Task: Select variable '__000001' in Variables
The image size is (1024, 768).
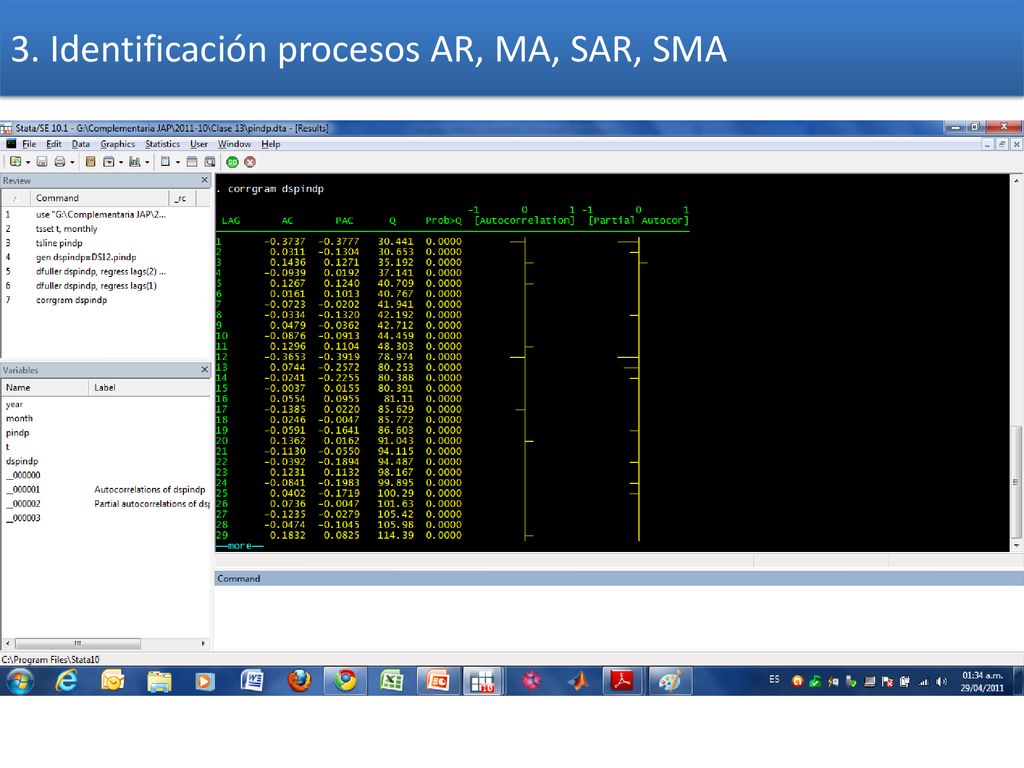Action: 24,489
